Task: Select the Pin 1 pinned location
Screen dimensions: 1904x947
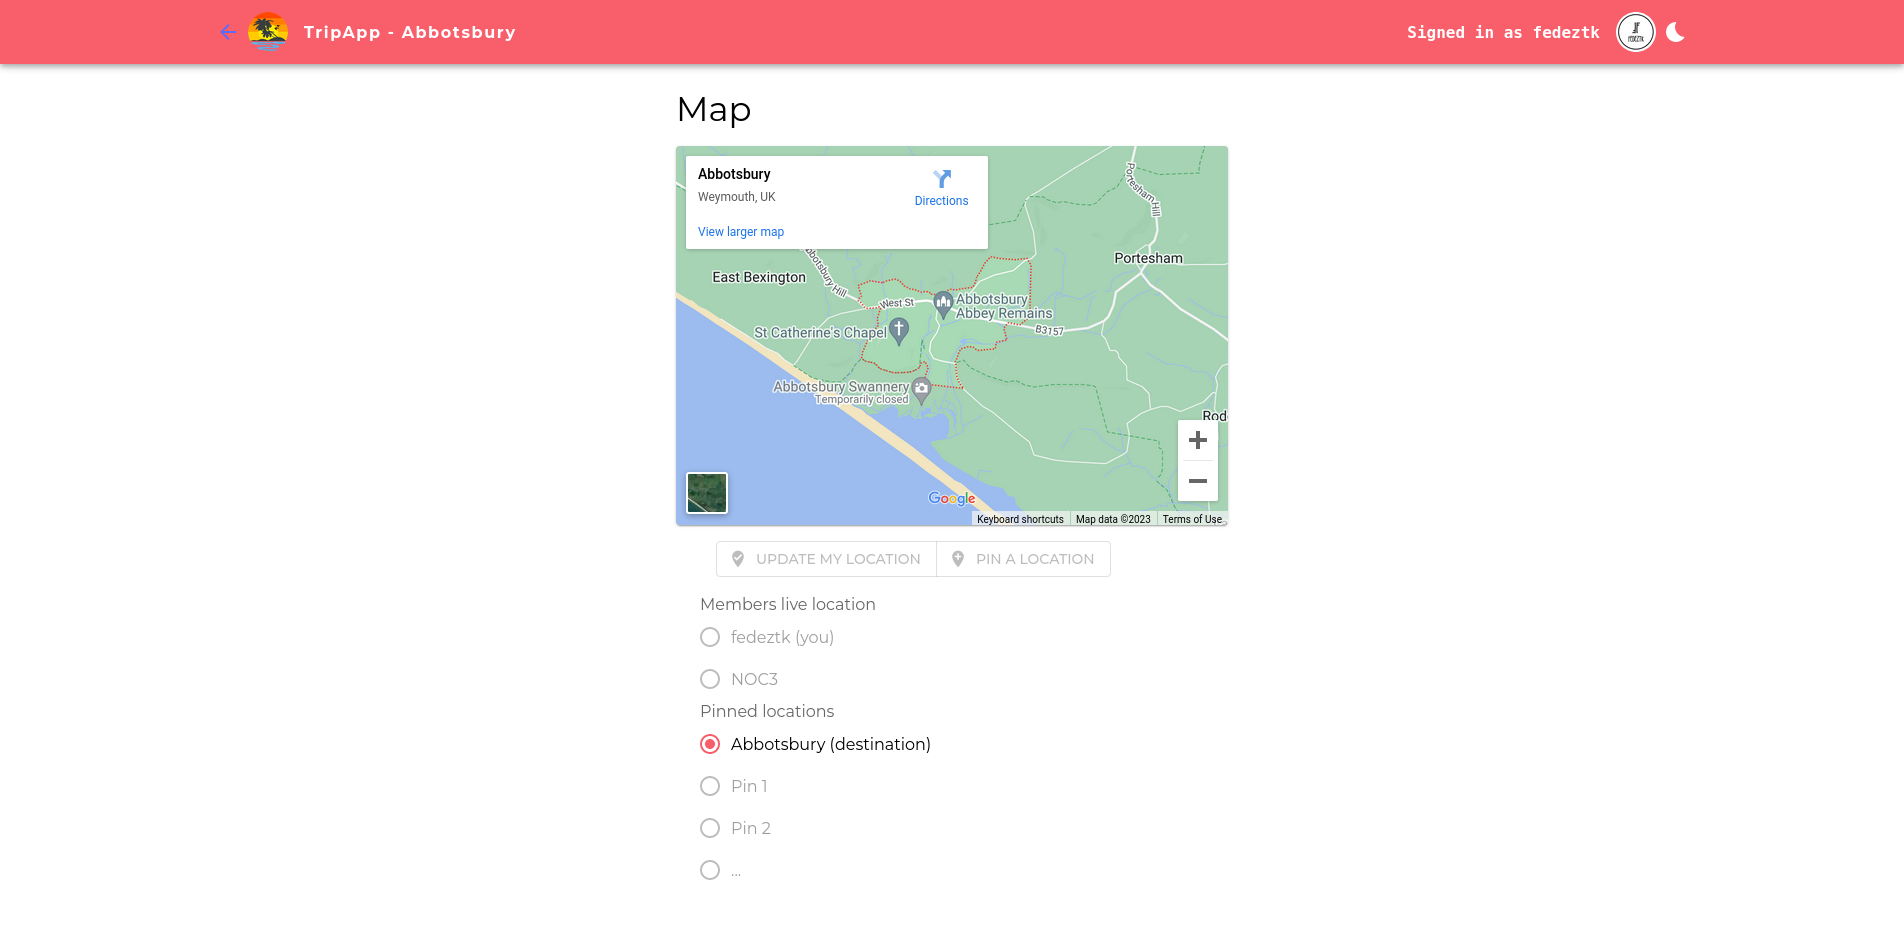Action: [x=710, y=786]
